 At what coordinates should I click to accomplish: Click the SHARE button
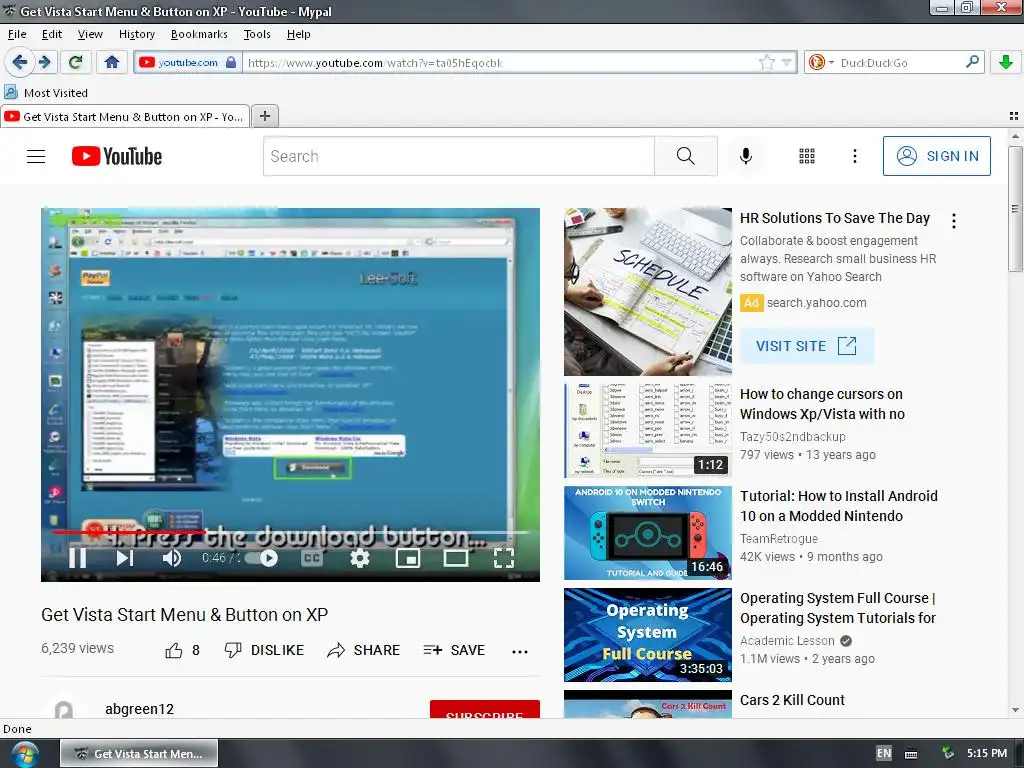[363, 650]
